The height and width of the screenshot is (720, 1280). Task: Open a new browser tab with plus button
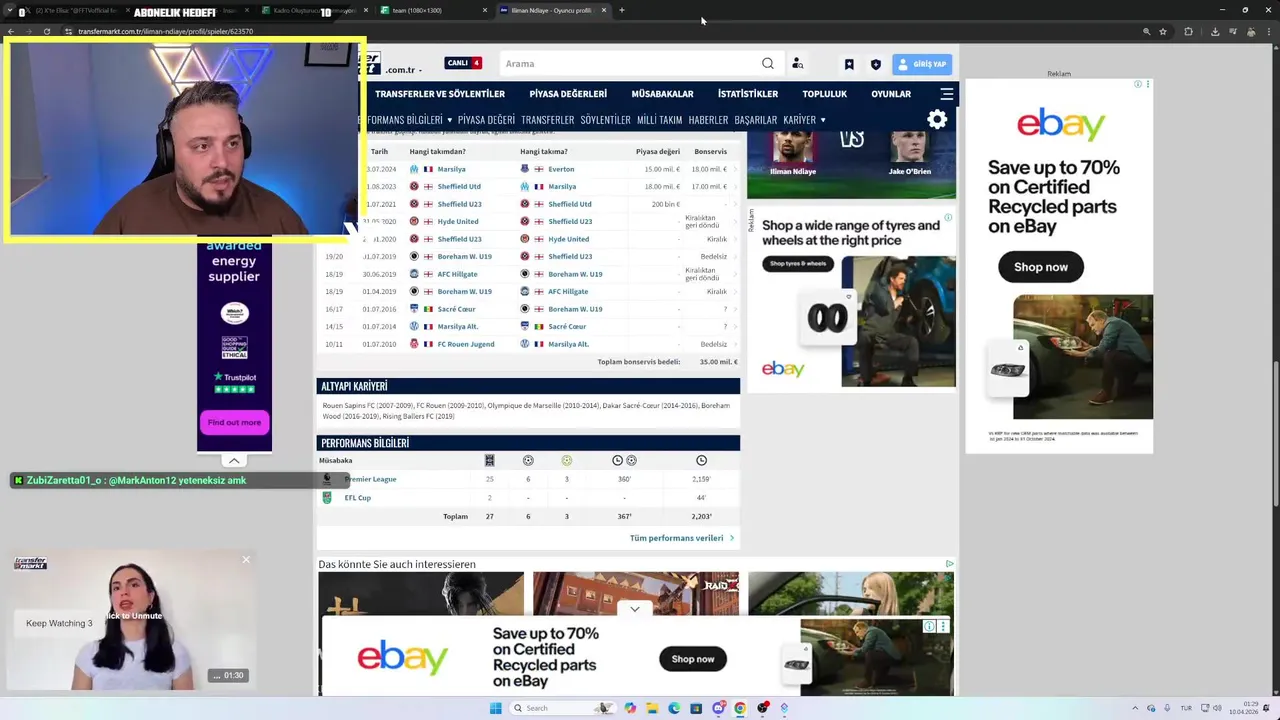(x=622, y=10)
